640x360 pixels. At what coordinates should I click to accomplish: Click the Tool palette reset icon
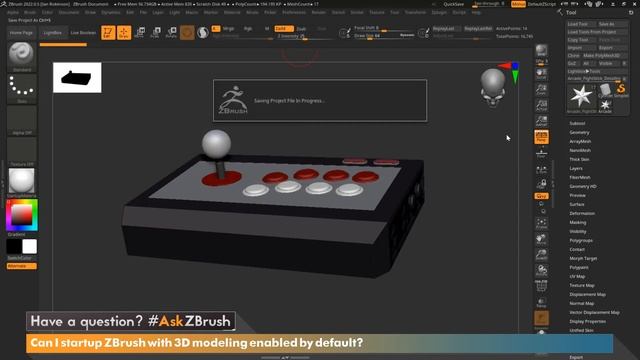click(x=631, y=13)
